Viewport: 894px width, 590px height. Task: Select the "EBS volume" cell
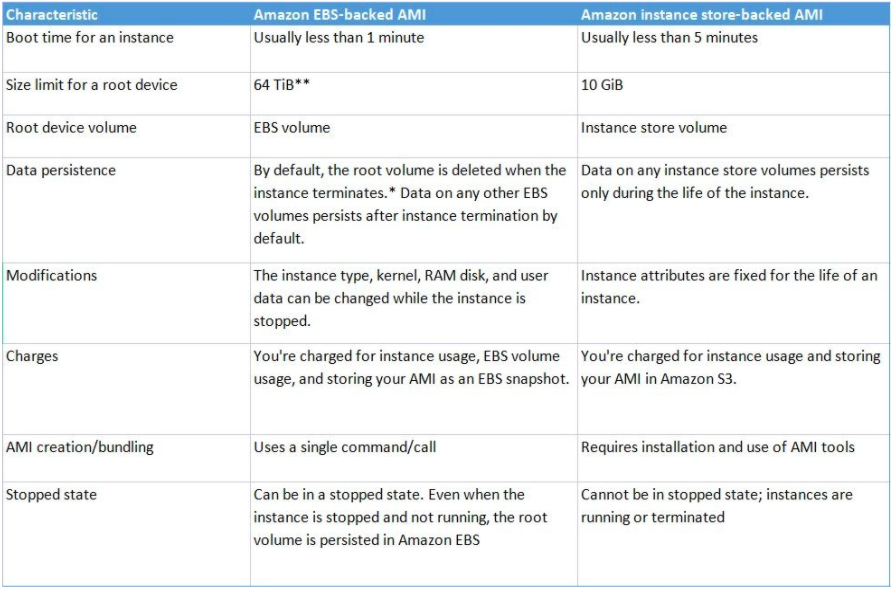click(x=292, y=128)
